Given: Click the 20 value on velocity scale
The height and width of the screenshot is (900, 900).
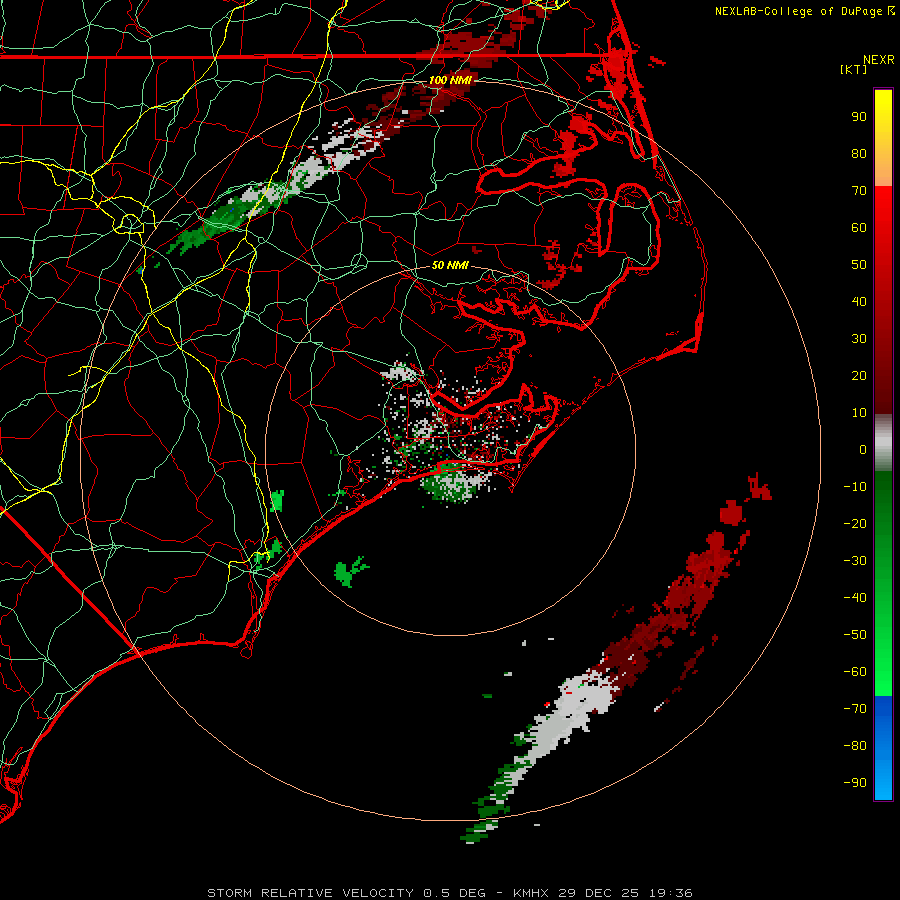Looking at the screenshot, I should pyautogui.click(x=859, y=376).
